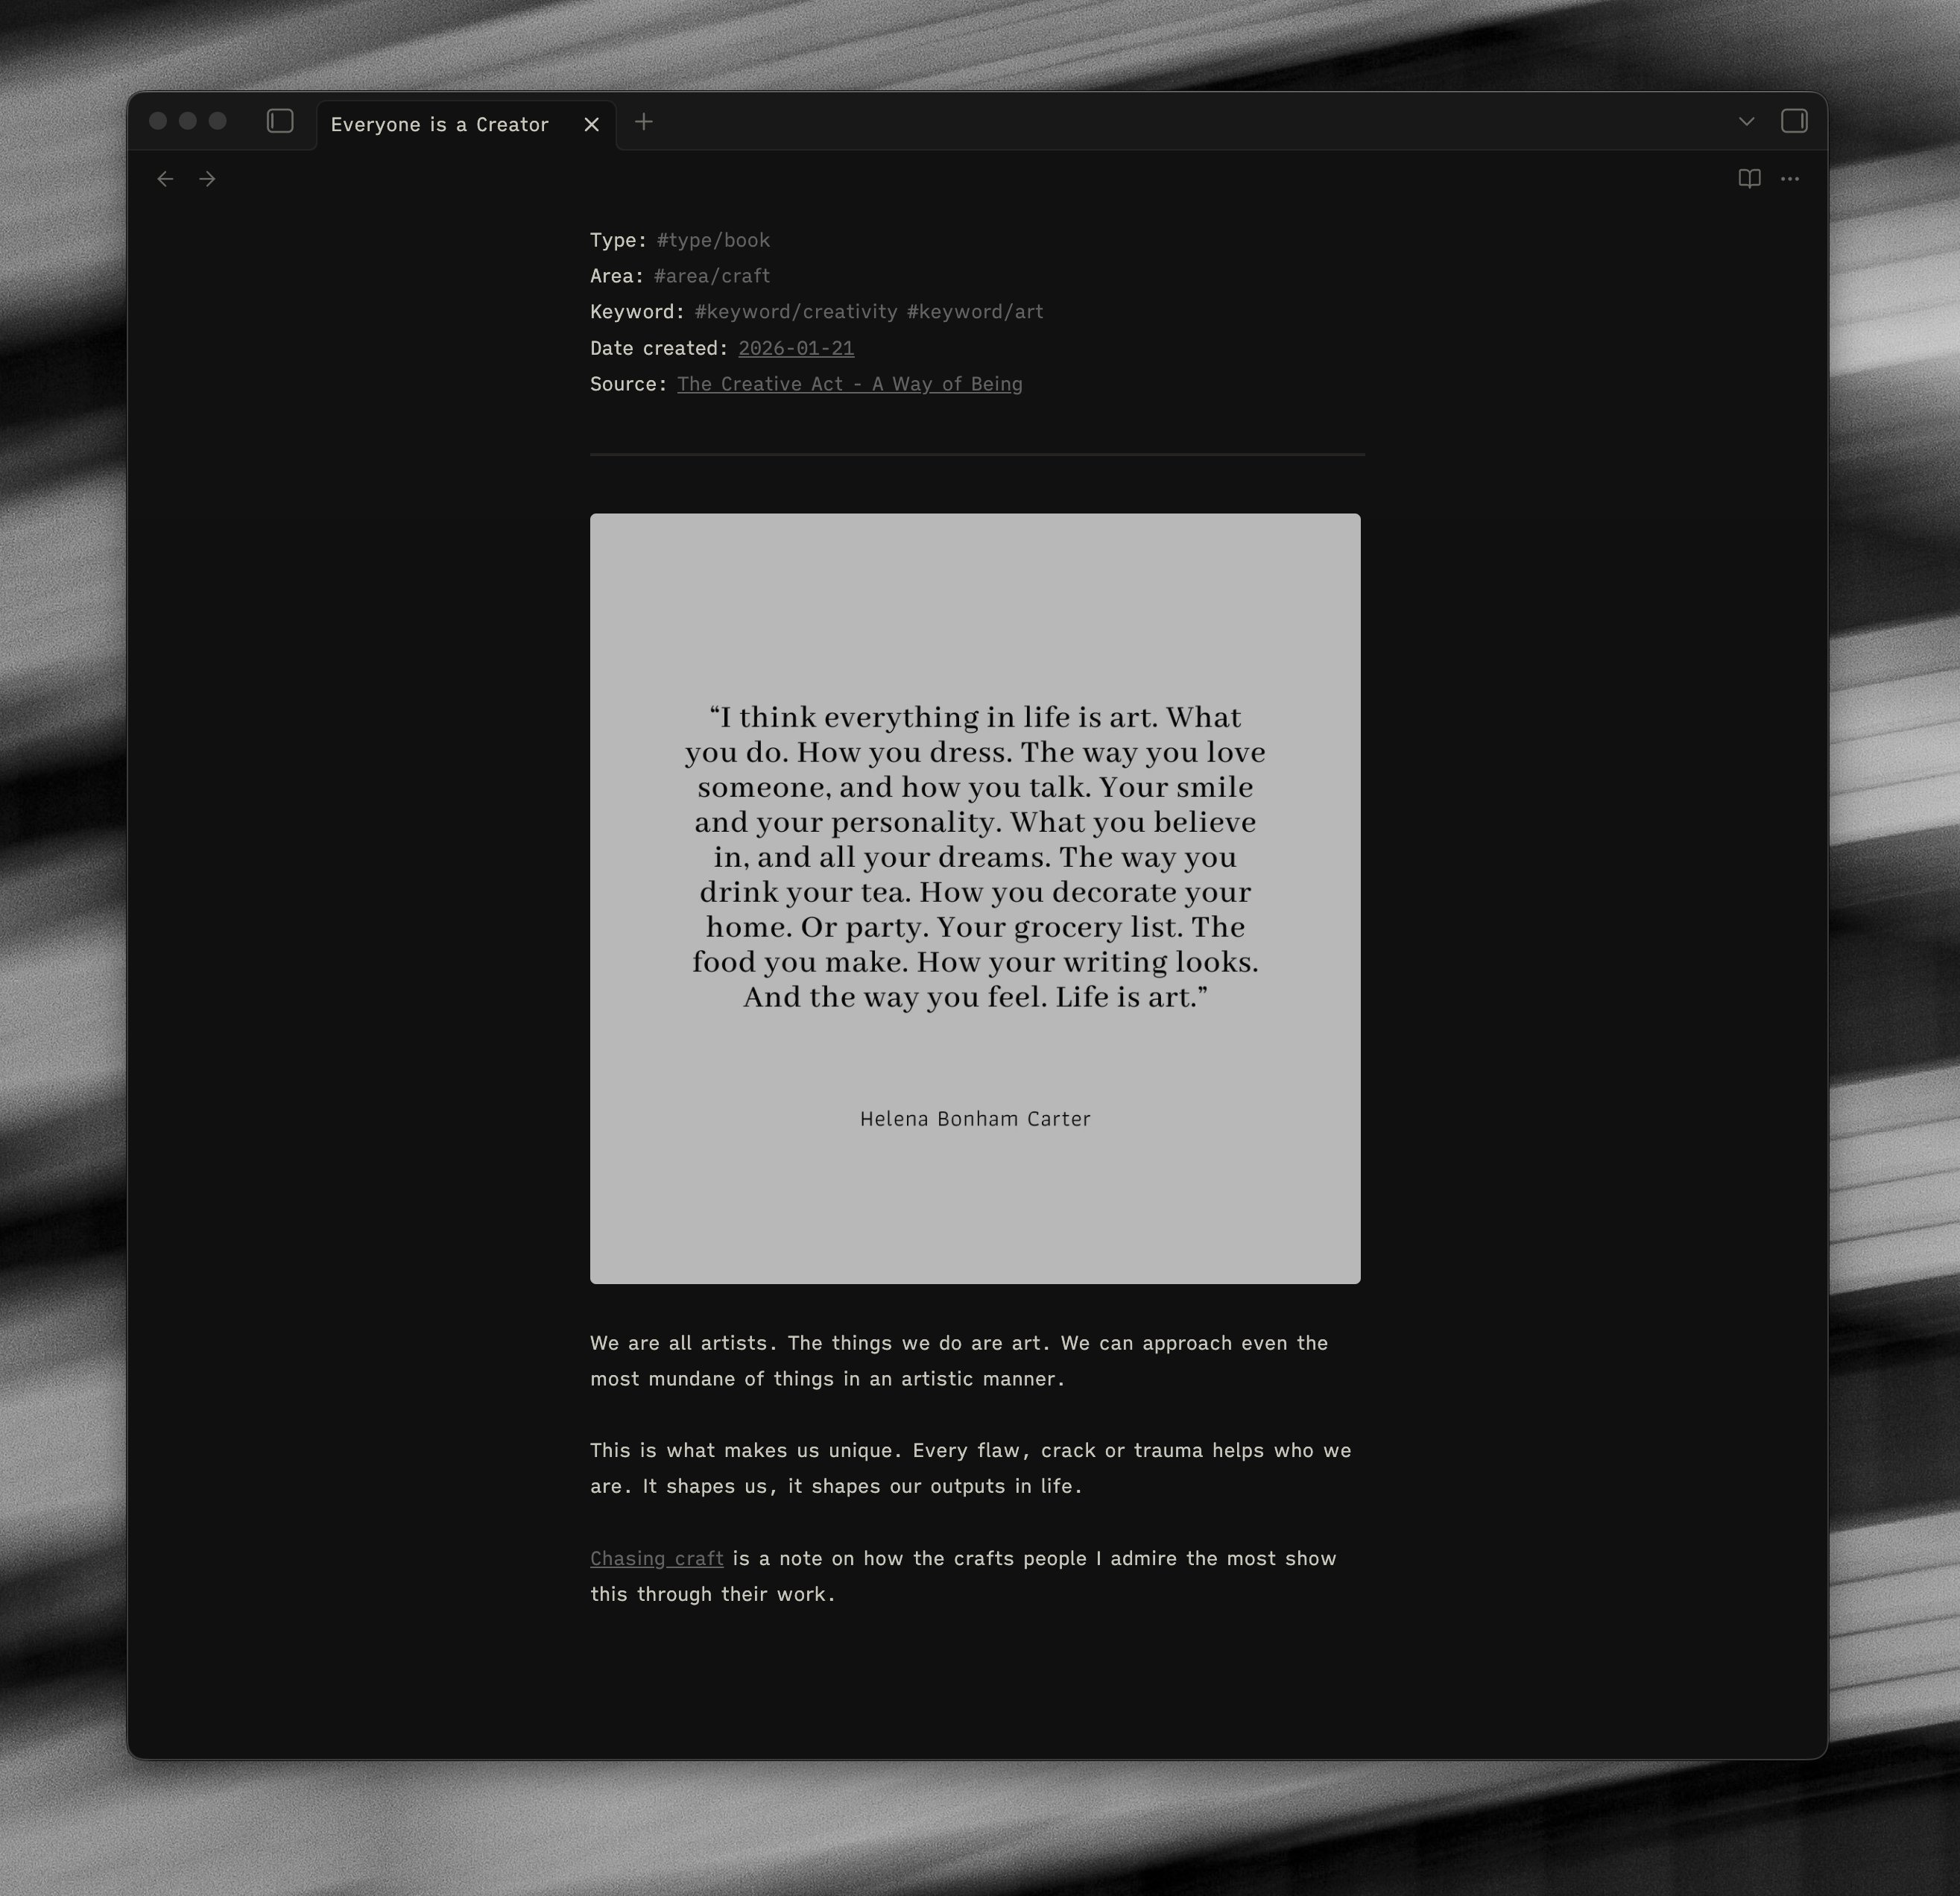Click the Helena Bonham Carter quote image

975,898
